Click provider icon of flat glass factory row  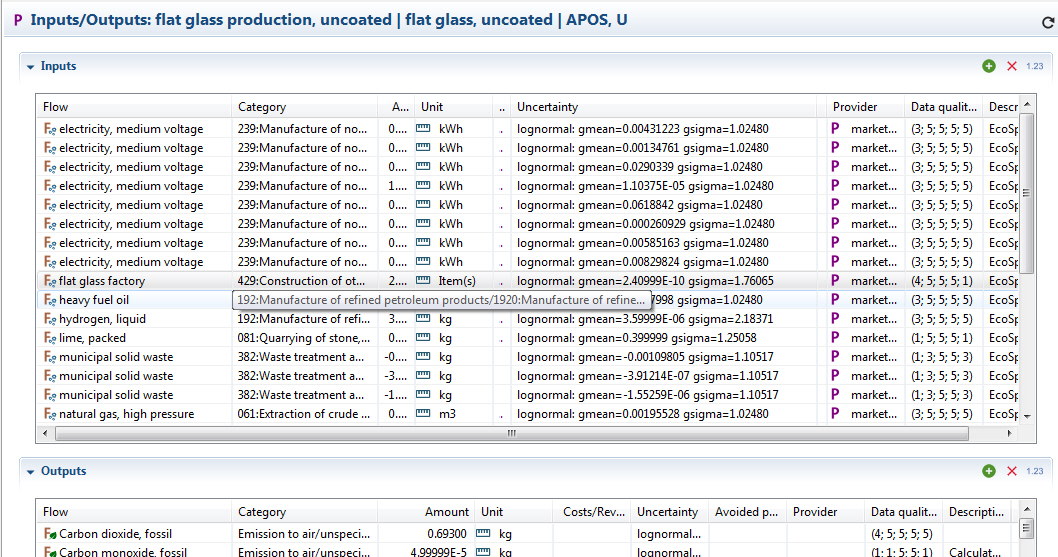(x=836, y=281)
